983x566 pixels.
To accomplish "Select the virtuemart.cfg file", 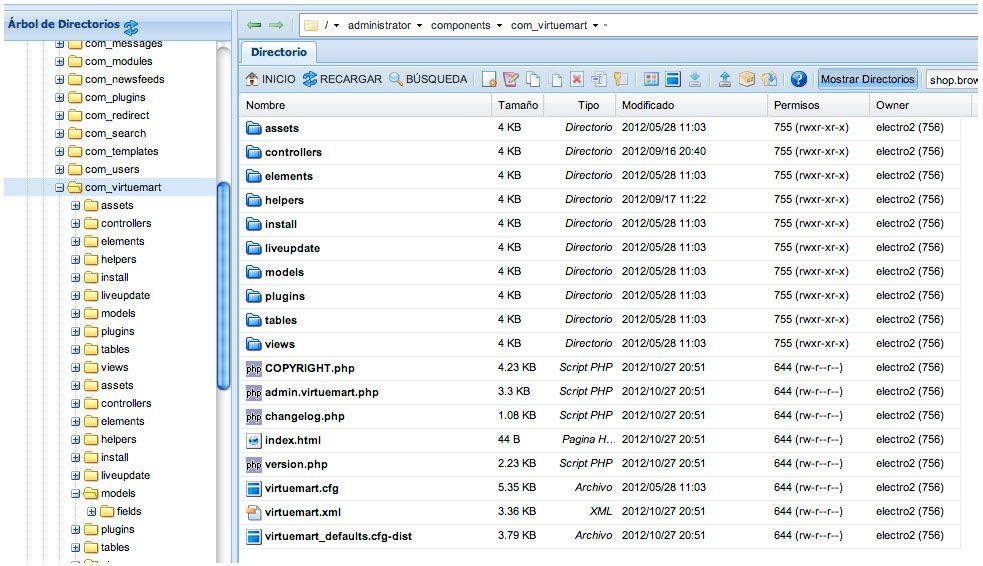I will click(x=302, y=488).
